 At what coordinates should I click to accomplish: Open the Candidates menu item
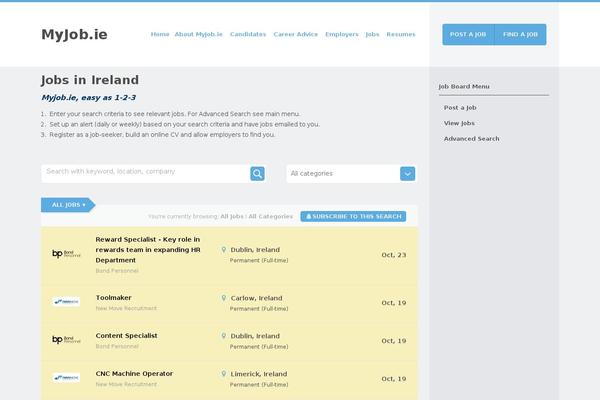(248, 34)
